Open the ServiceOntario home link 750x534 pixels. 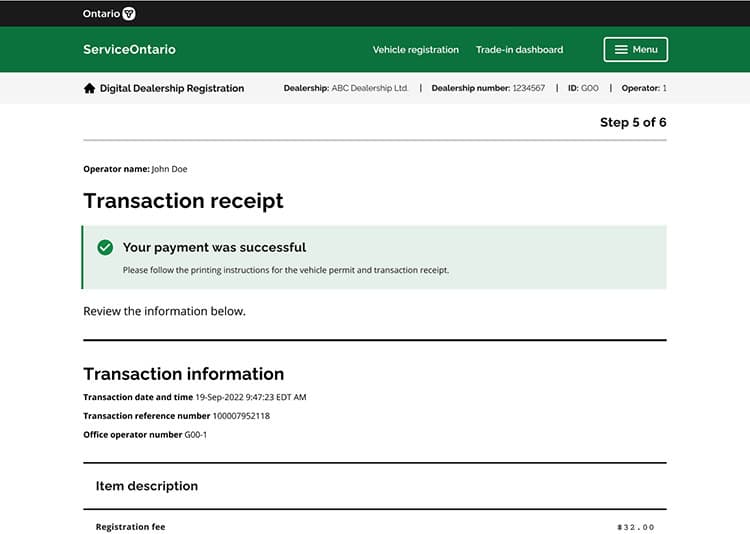coord(129,50)
